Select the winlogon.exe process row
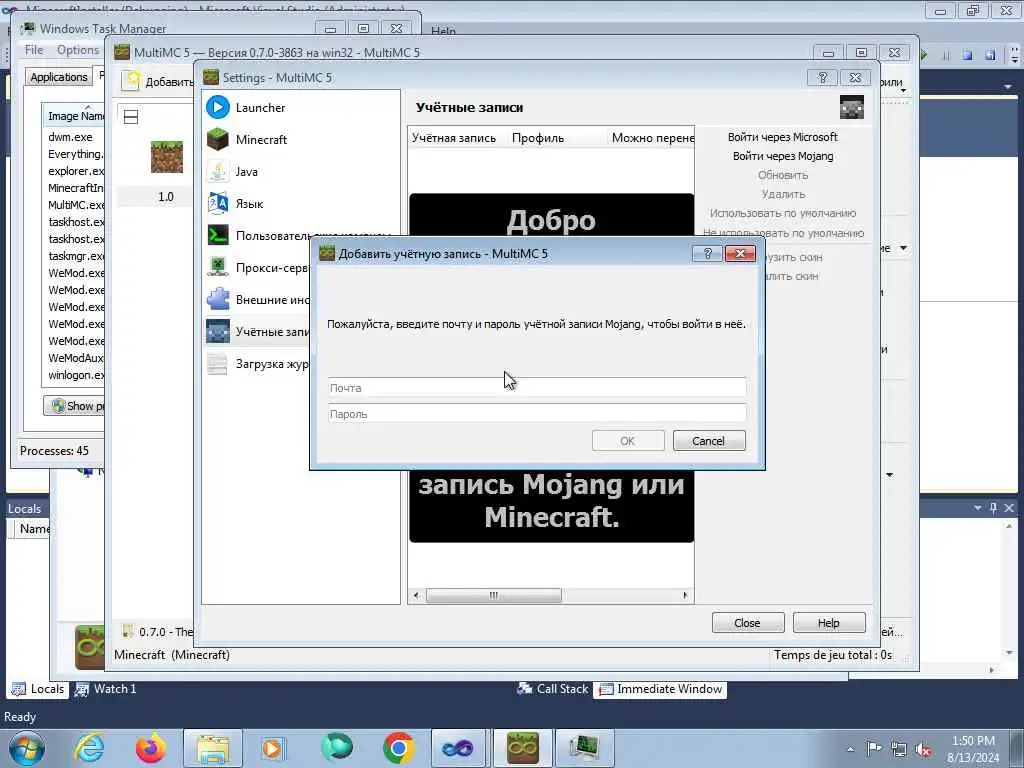This screenshot has width=1024, height=768. click(x=76, y=375)
